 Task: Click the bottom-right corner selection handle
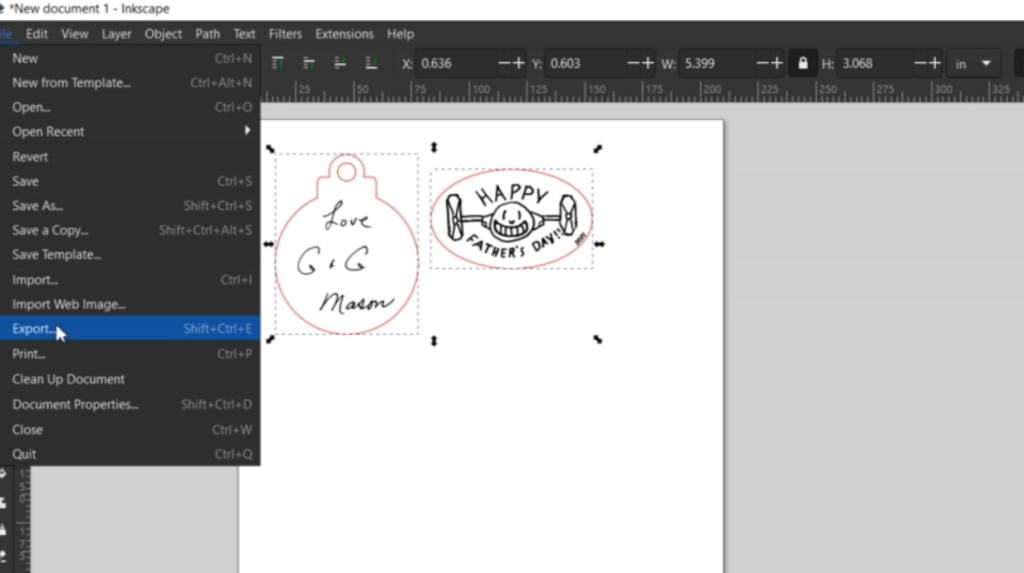598,340
